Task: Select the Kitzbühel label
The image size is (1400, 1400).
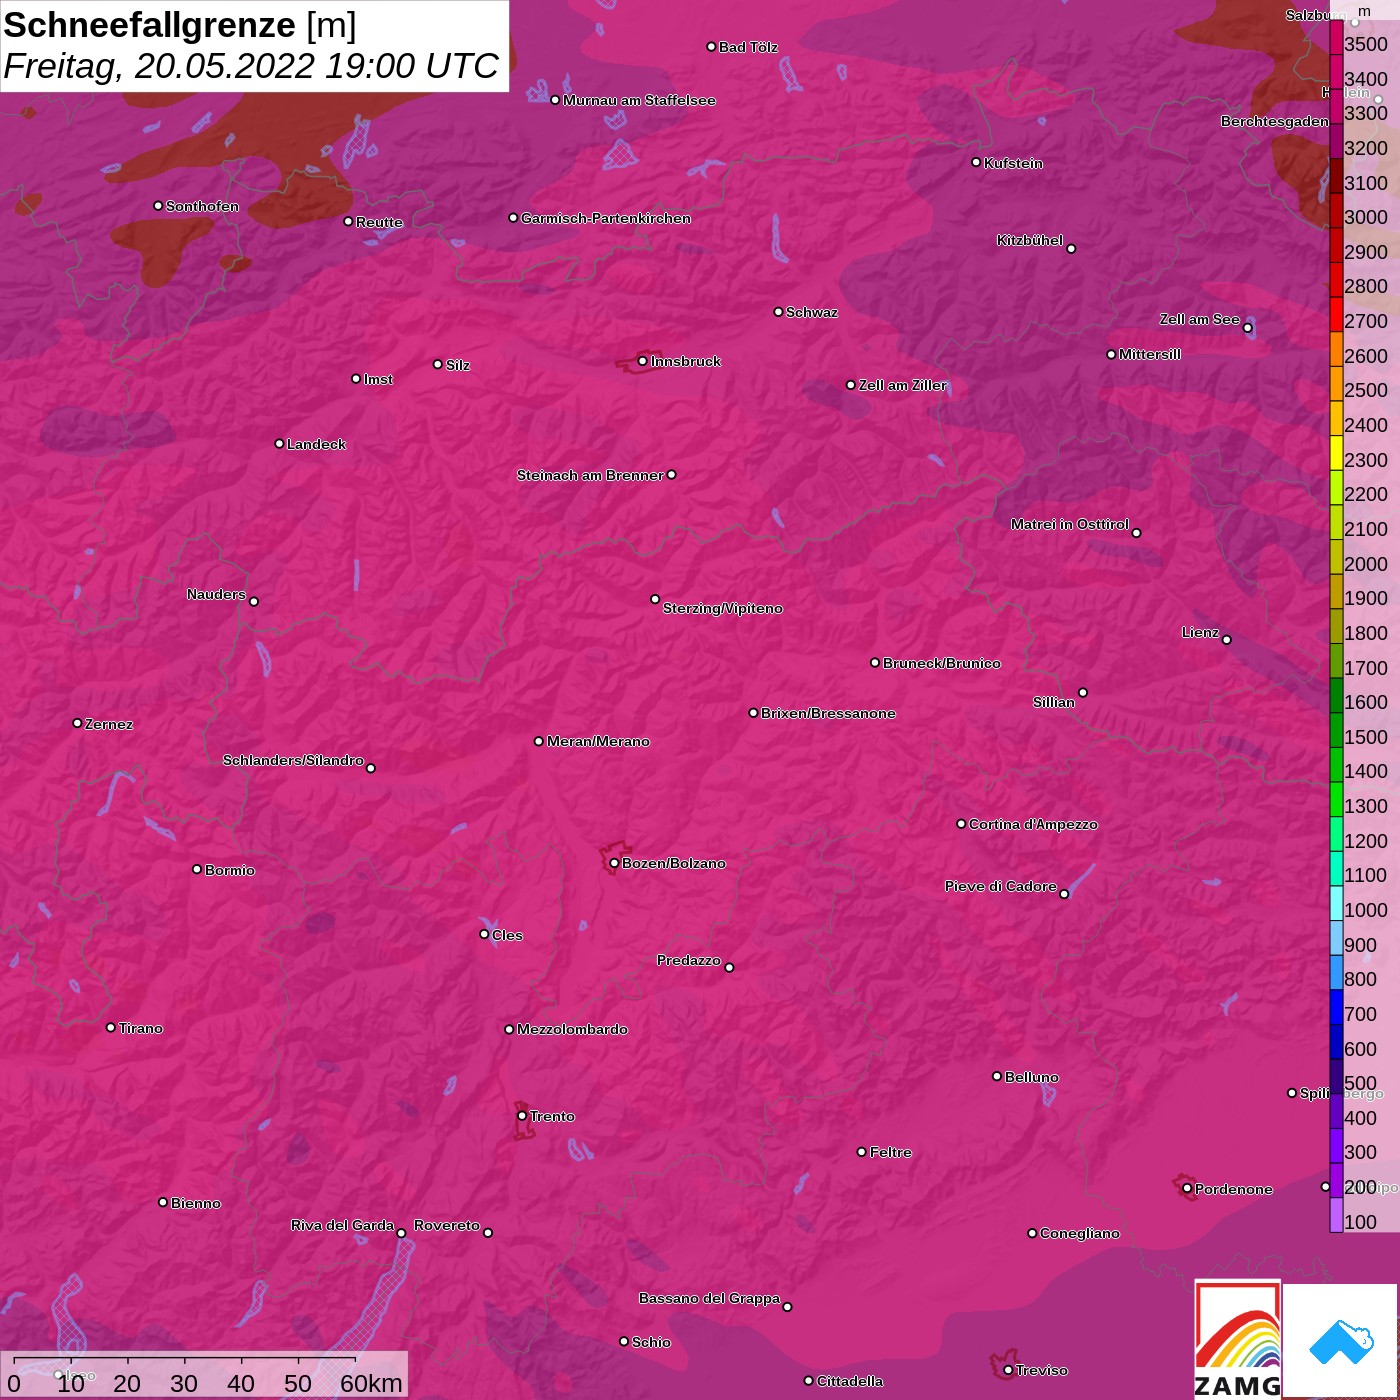Action: point(1030,240)
